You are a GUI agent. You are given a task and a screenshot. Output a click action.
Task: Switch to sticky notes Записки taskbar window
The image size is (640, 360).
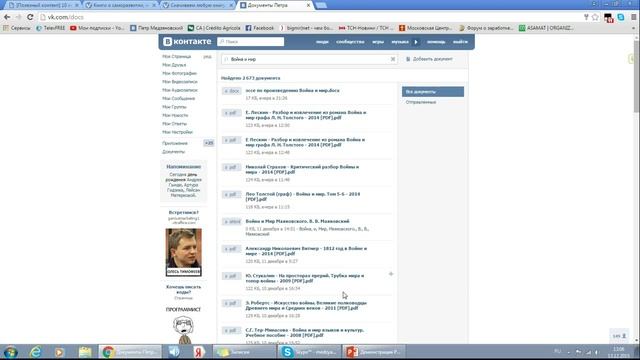(245, 352)
